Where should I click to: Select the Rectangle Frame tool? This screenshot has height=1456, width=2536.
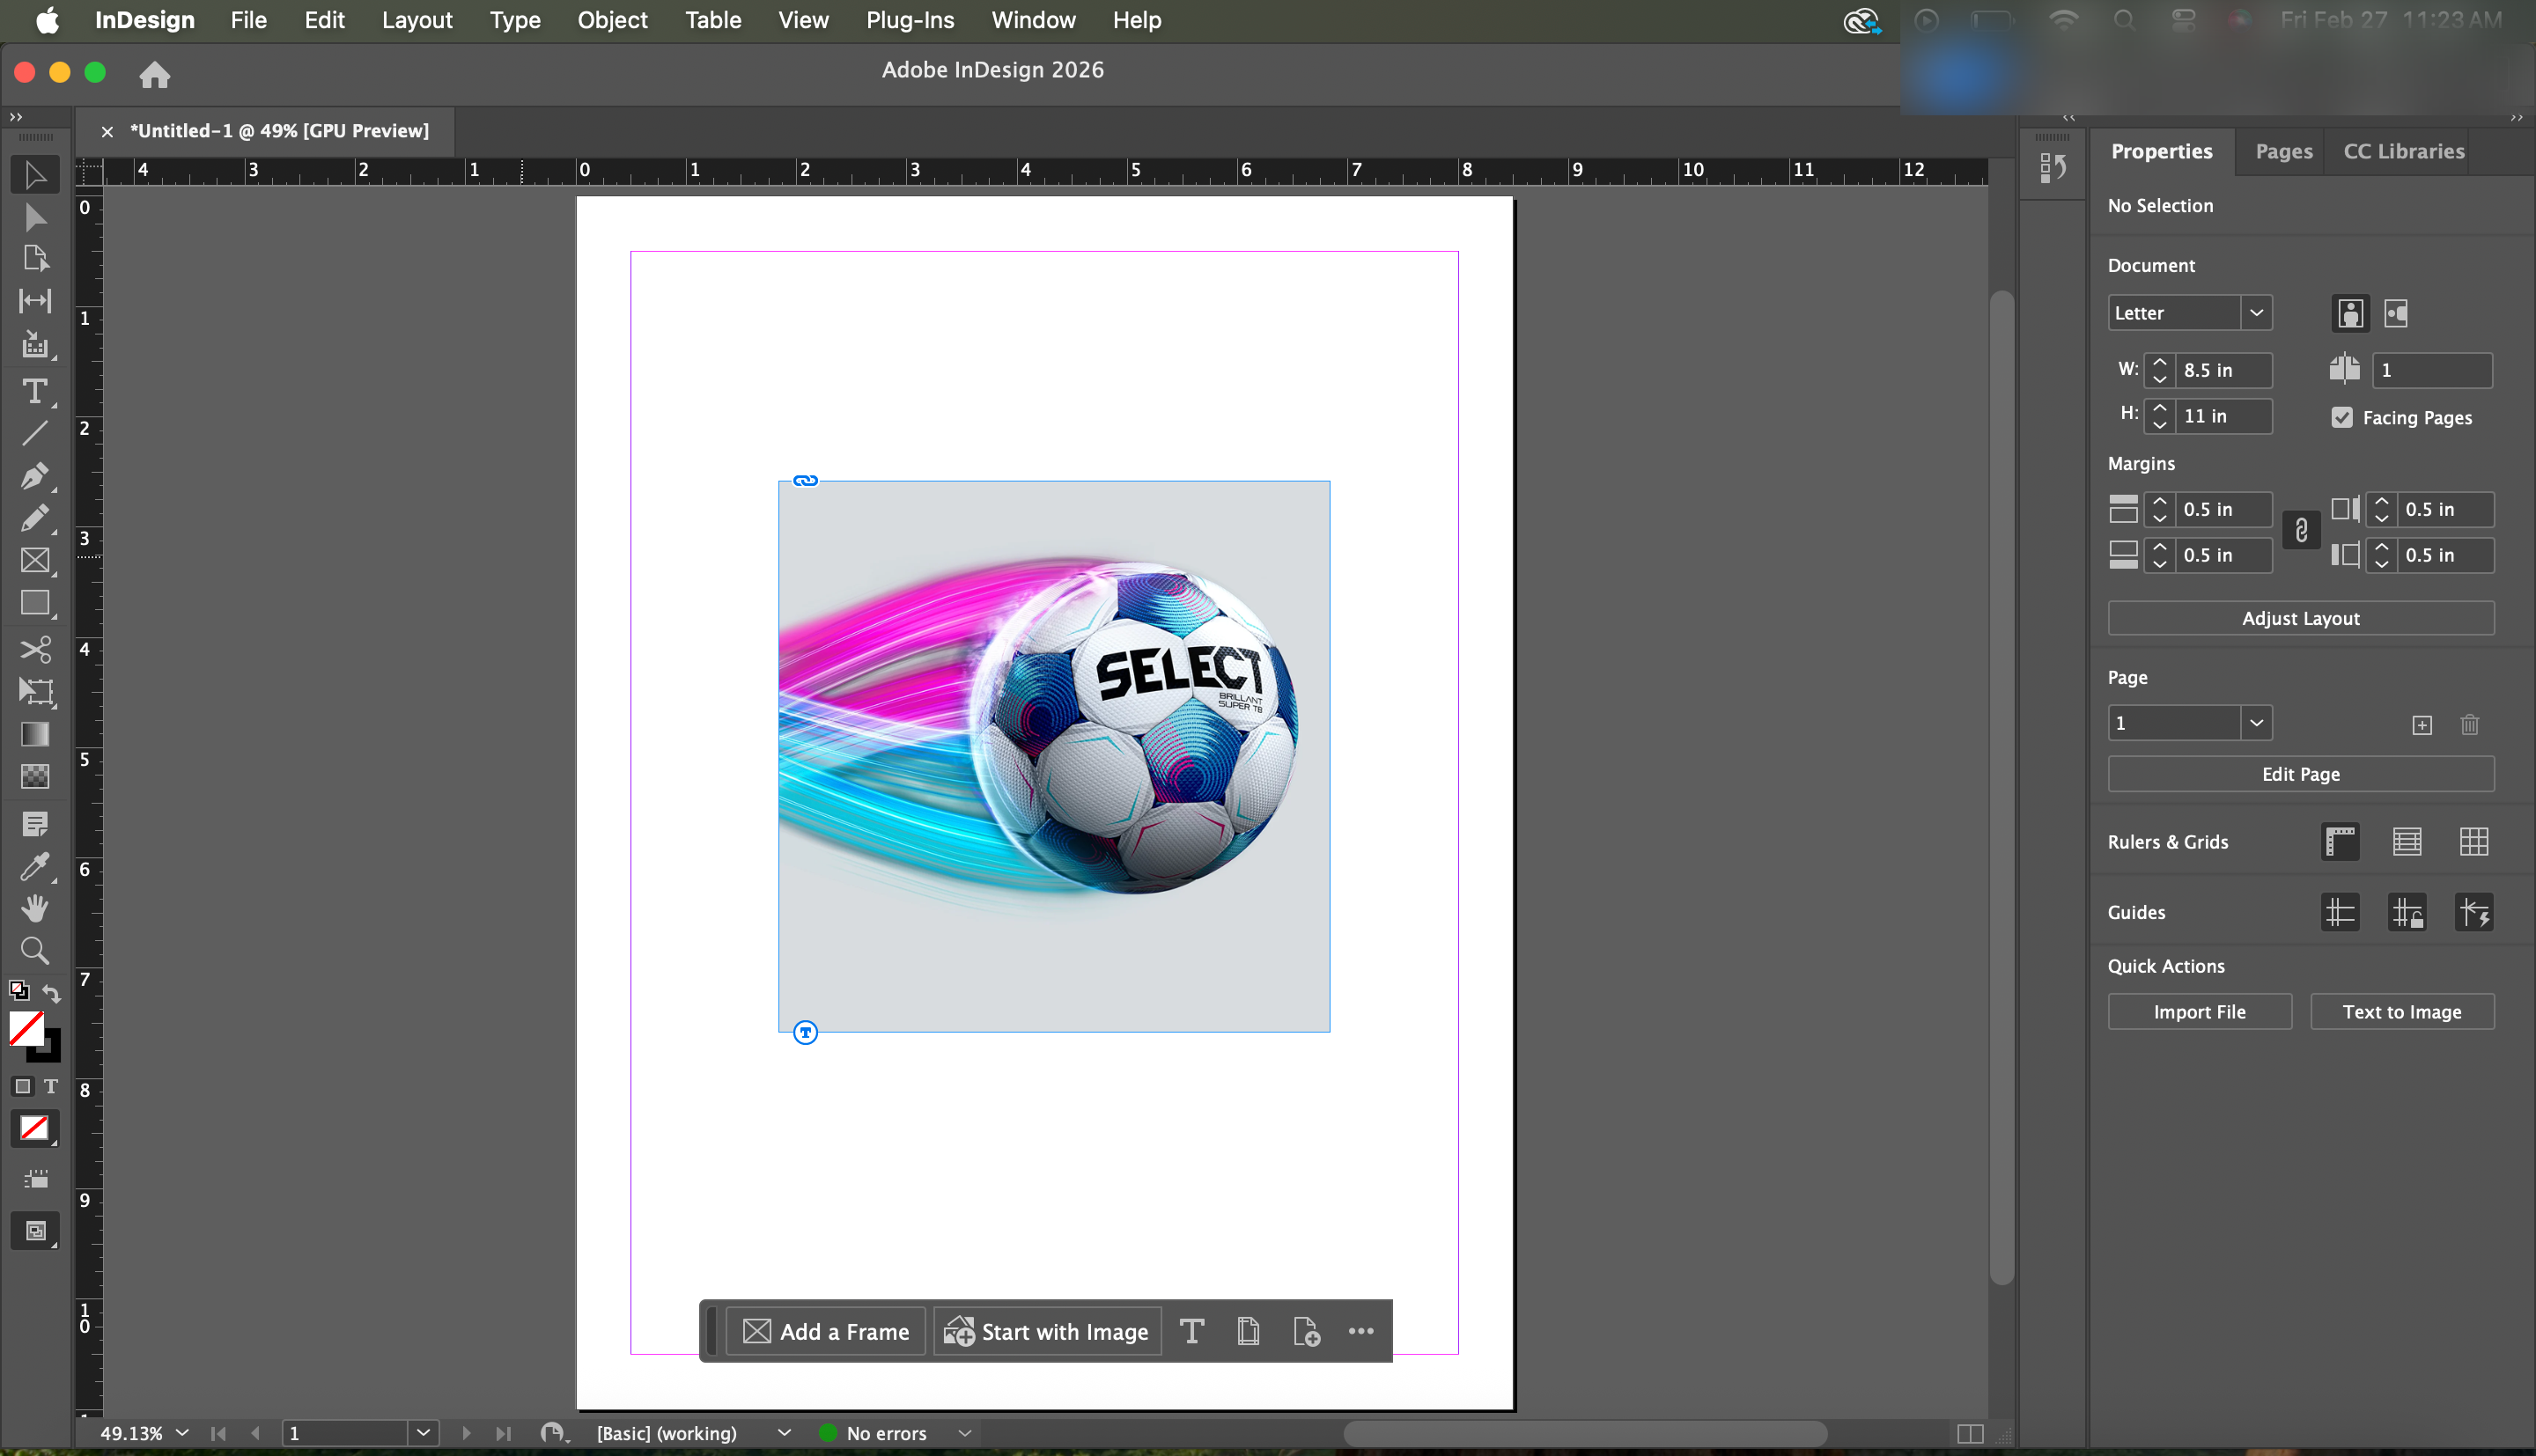(x=34, y=560)
